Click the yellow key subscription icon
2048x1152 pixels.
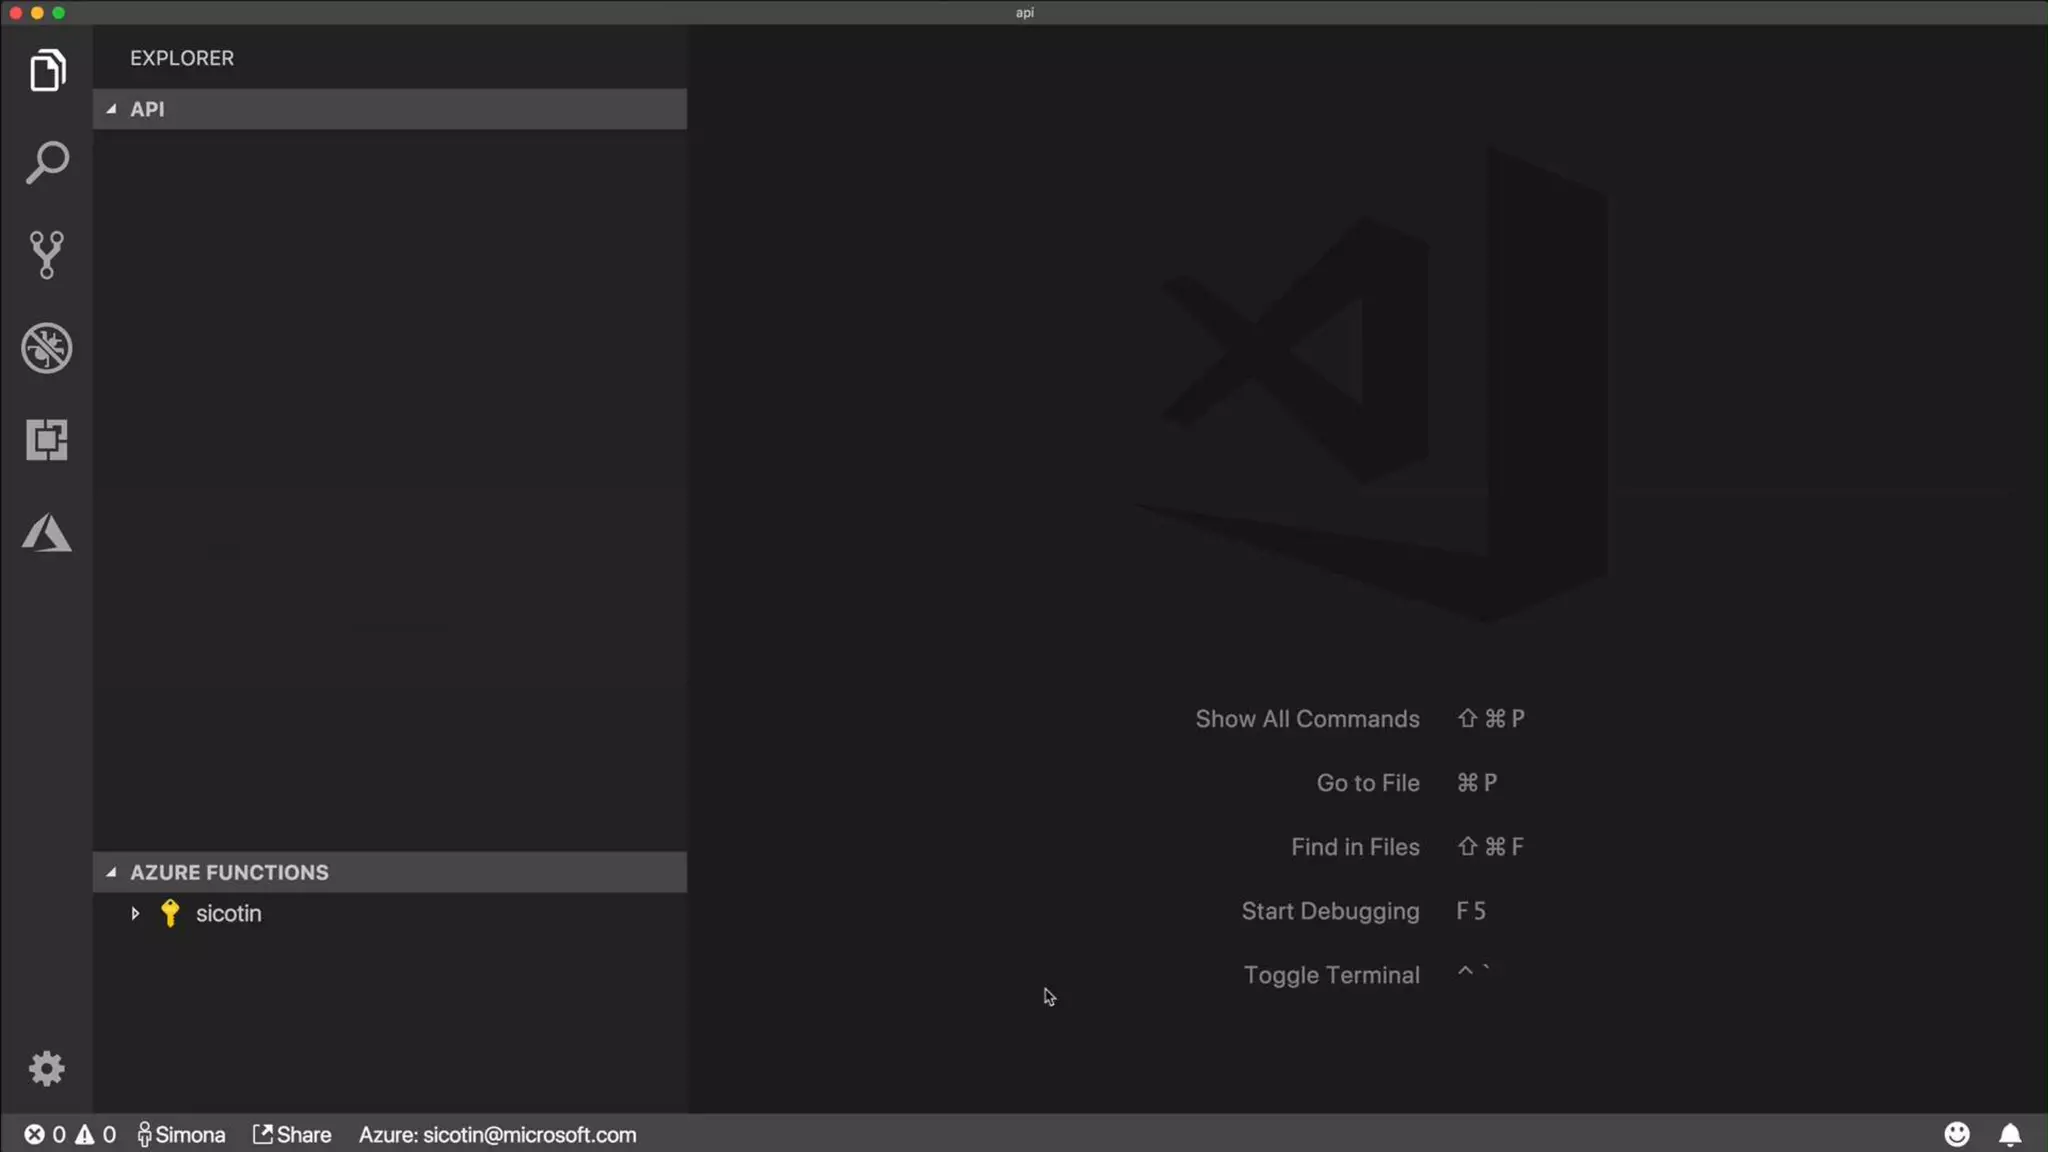pyautogui.click(x=170, y=913)
